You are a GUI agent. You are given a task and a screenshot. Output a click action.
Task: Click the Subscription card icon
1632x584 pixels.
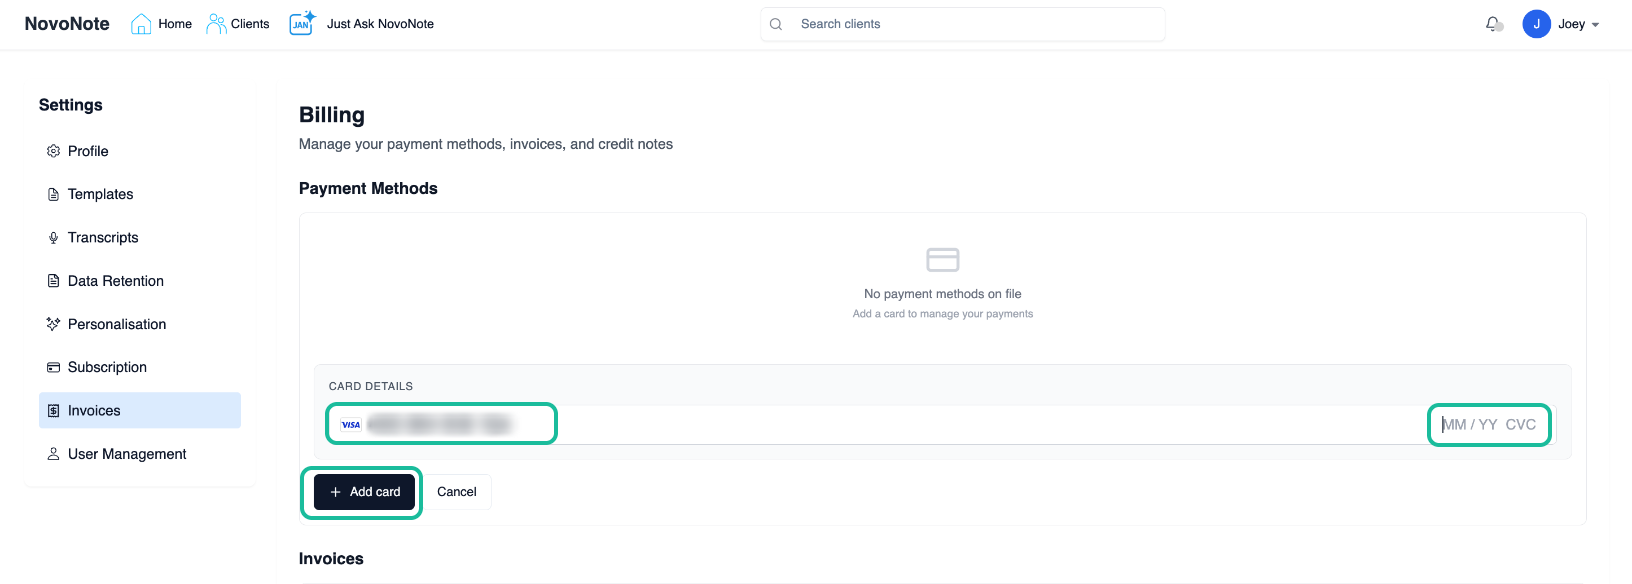click(x=54, y=368)
